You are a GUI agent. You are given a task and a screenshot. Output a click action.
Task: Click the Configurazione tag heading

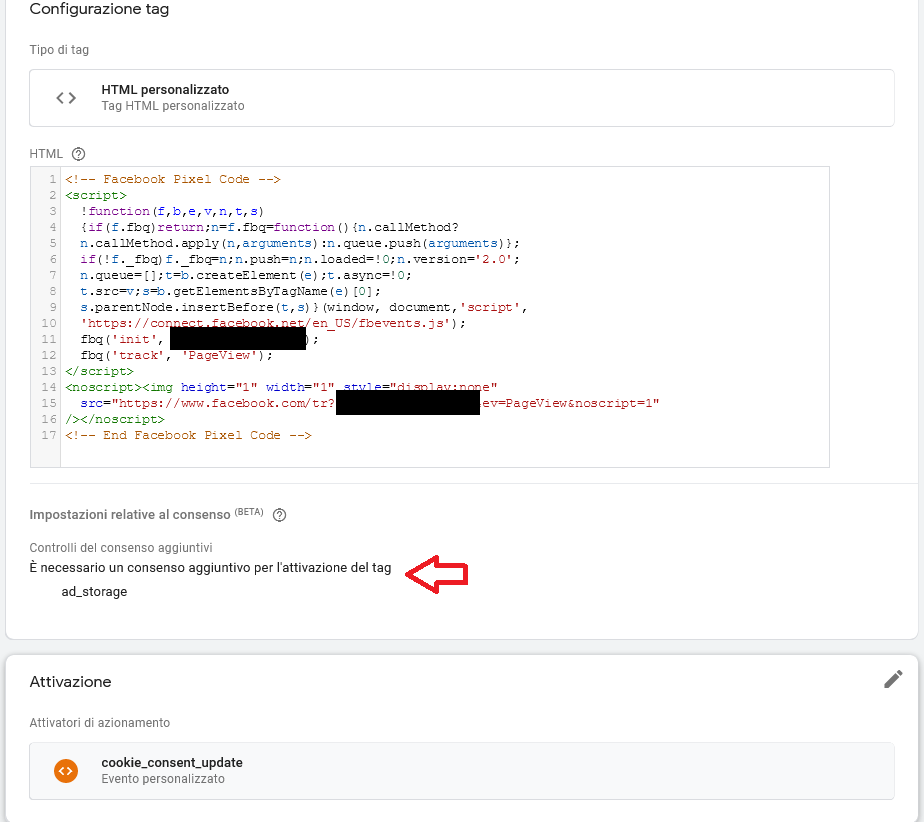pyautogui.click(x=99, y=9)
